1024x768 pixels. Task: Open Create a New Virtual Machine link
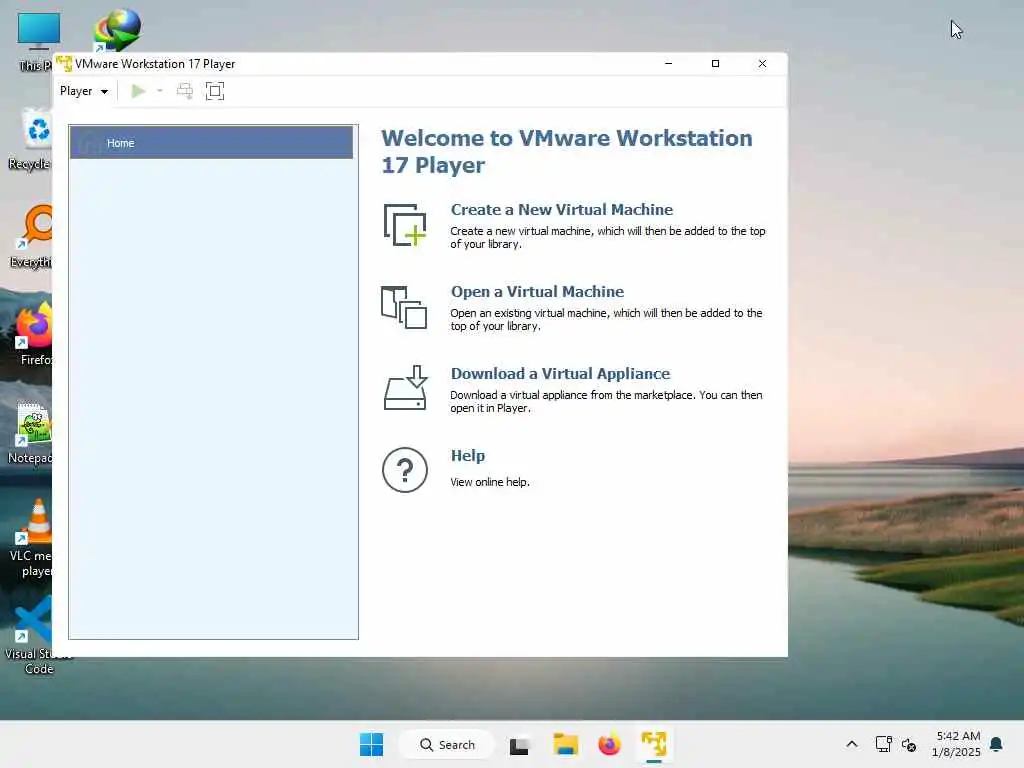(562, 210)
